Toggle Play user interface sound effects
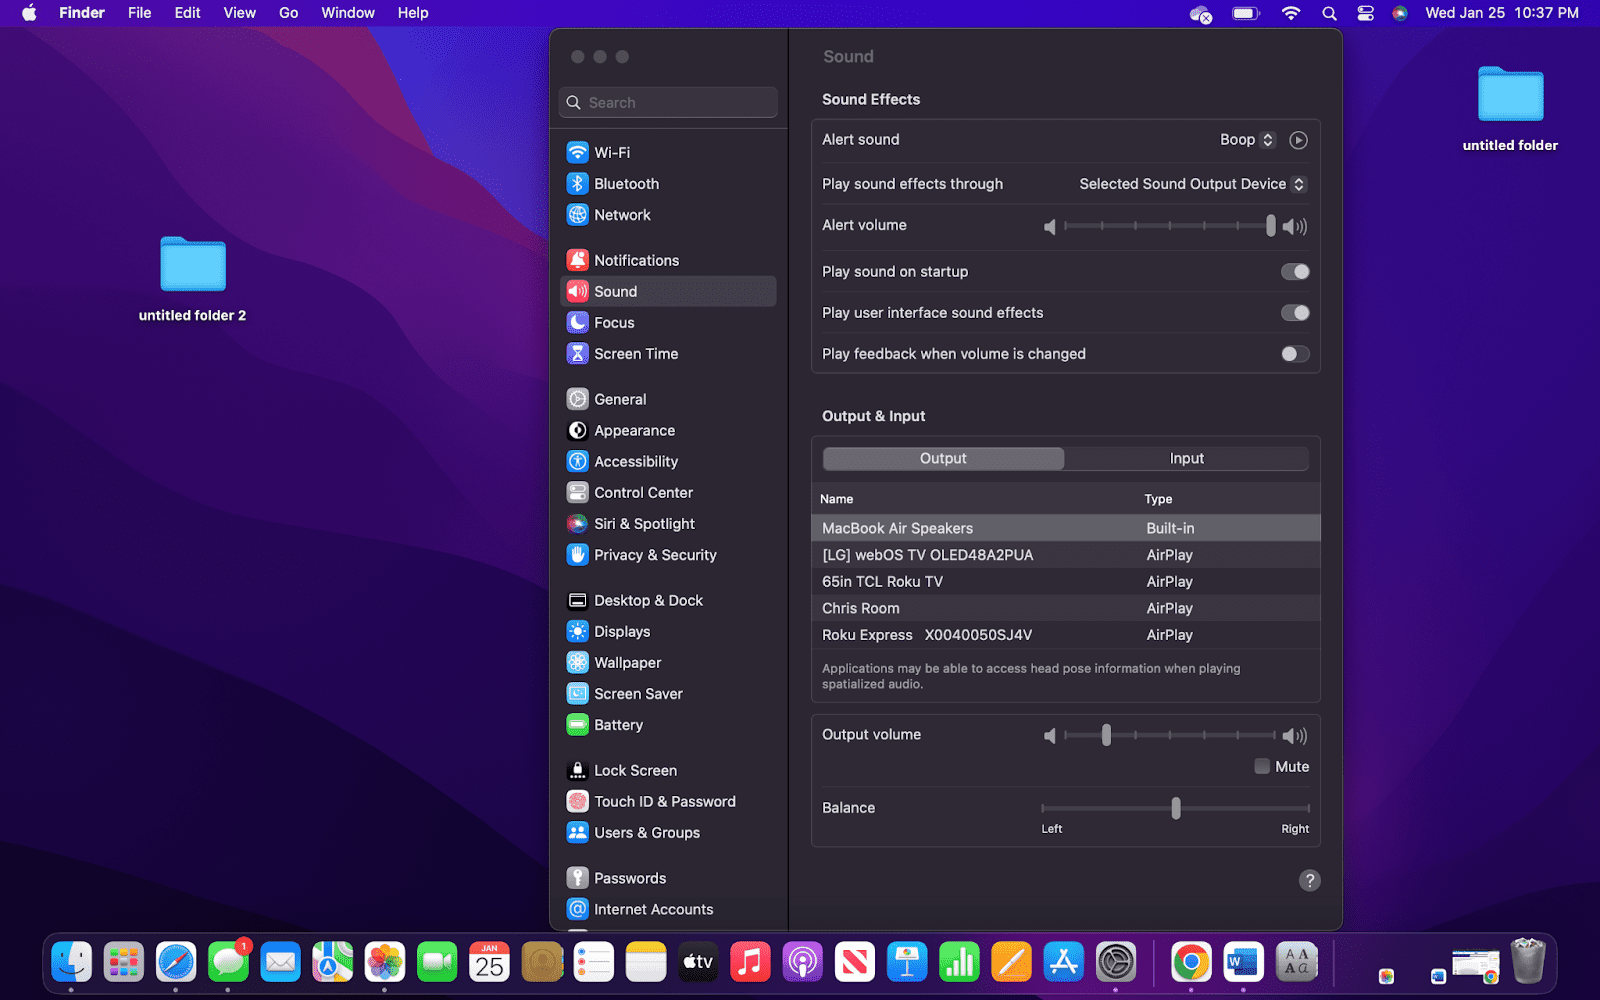1600x1000 pixels. tap(1295, 313)
